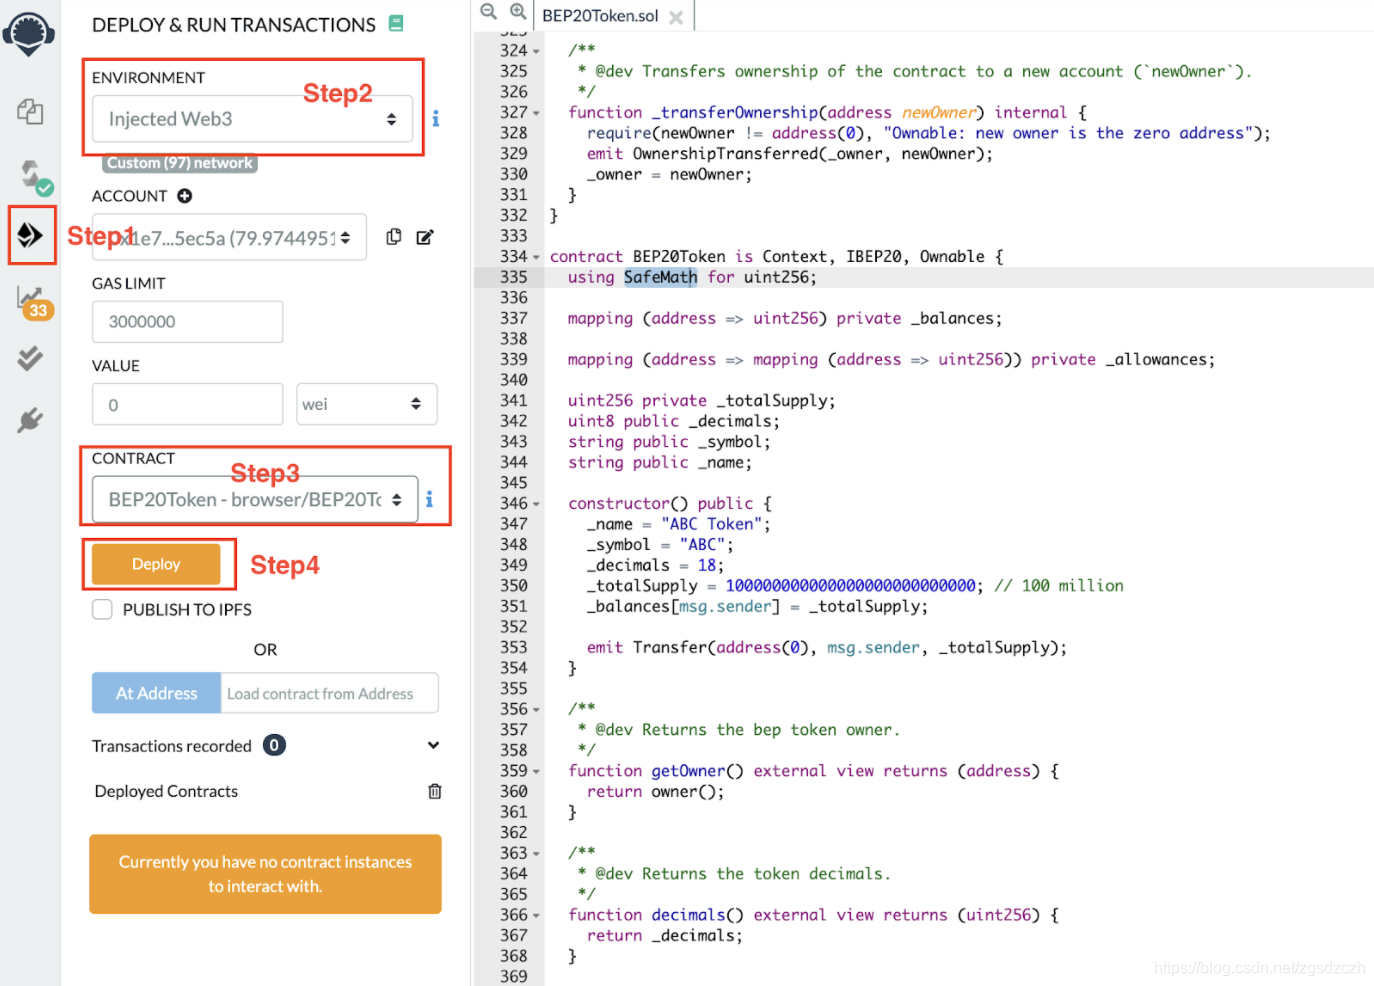1374x986 pixels.
Task: Switch to the BEP20Token.sol tab
Action: pos(600,16)
